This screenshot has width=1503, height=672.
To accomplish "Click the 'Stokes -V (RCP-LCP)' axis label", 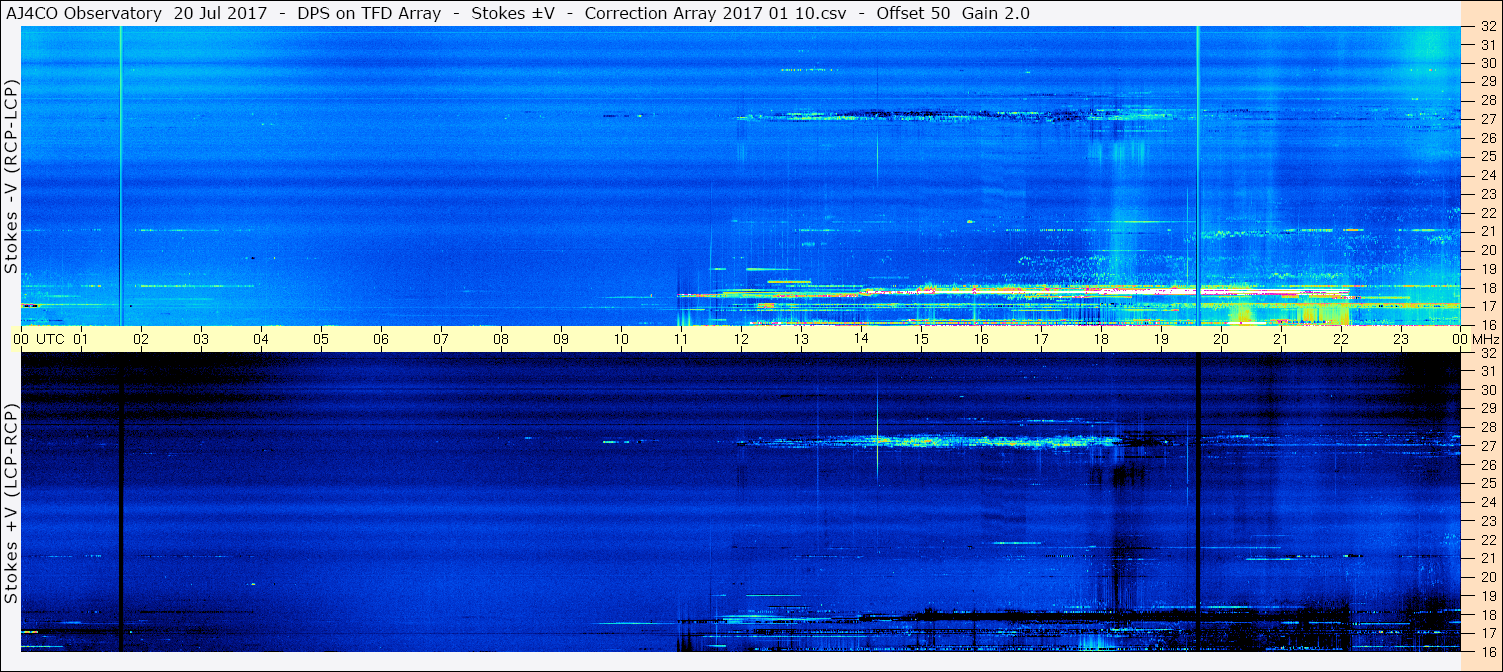I will point(12,177).
